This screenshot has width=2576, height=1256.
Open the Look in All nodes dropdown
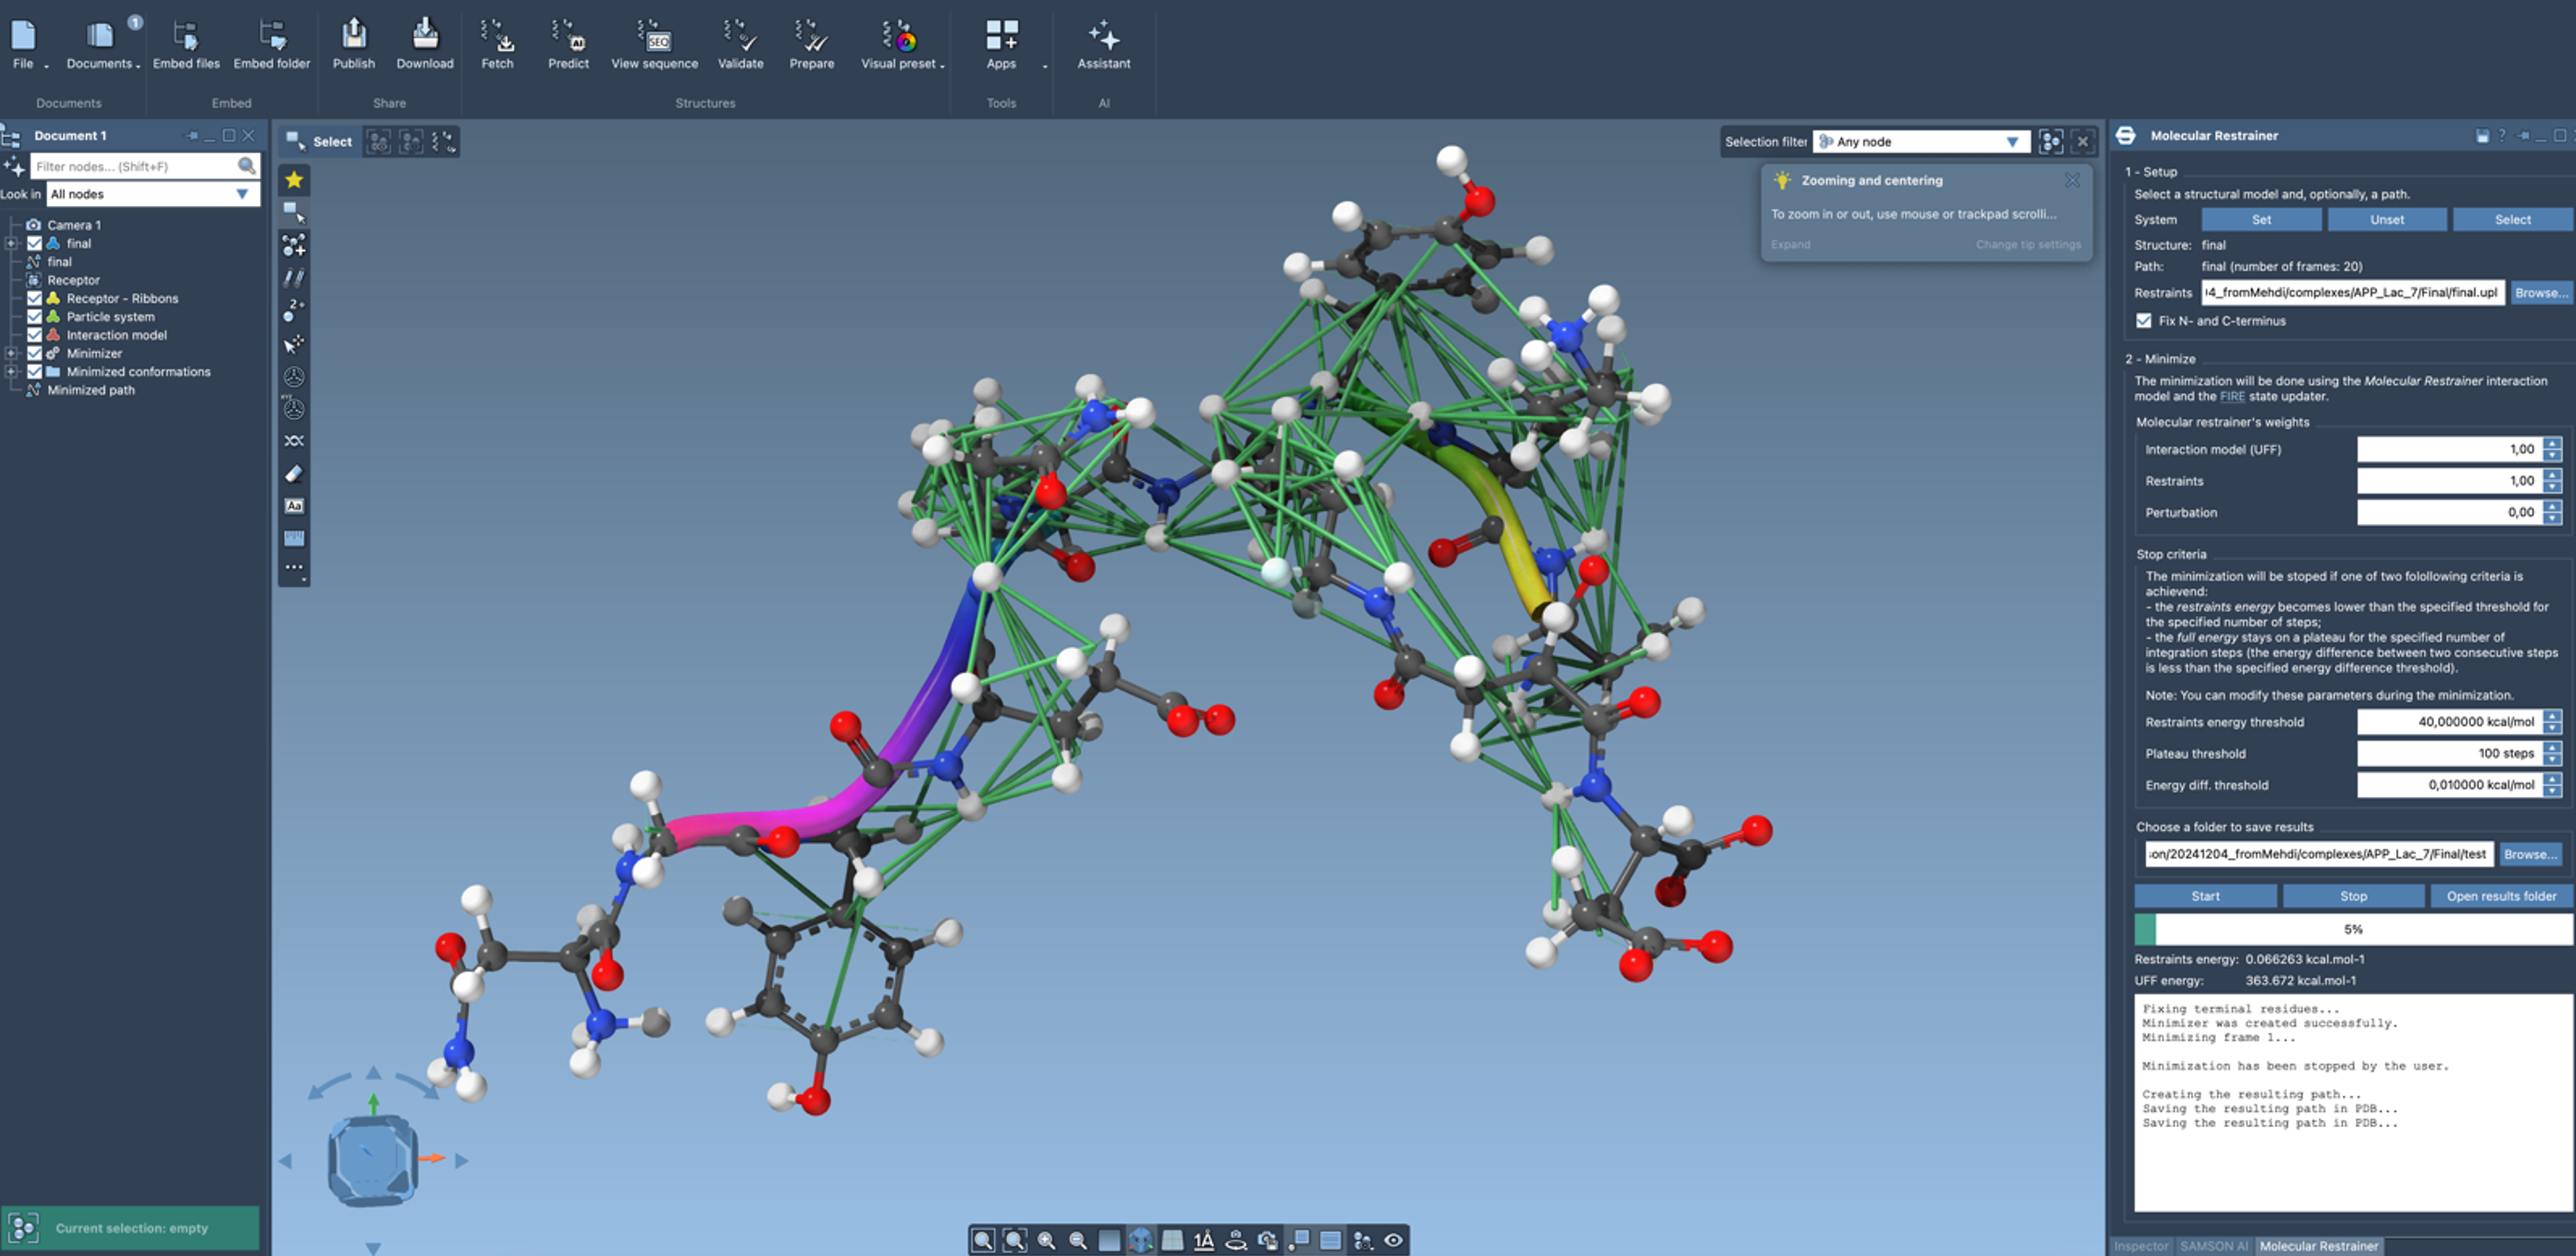(x=152, y=194)
